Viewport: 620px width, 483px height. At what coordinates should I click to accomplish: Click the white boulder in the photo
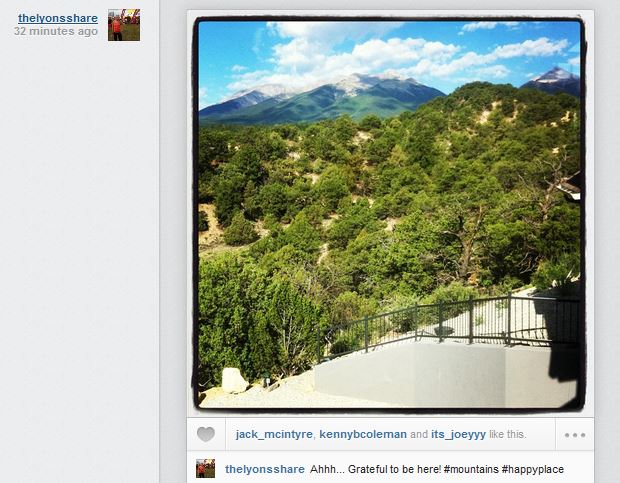click(x=234, y=380)
